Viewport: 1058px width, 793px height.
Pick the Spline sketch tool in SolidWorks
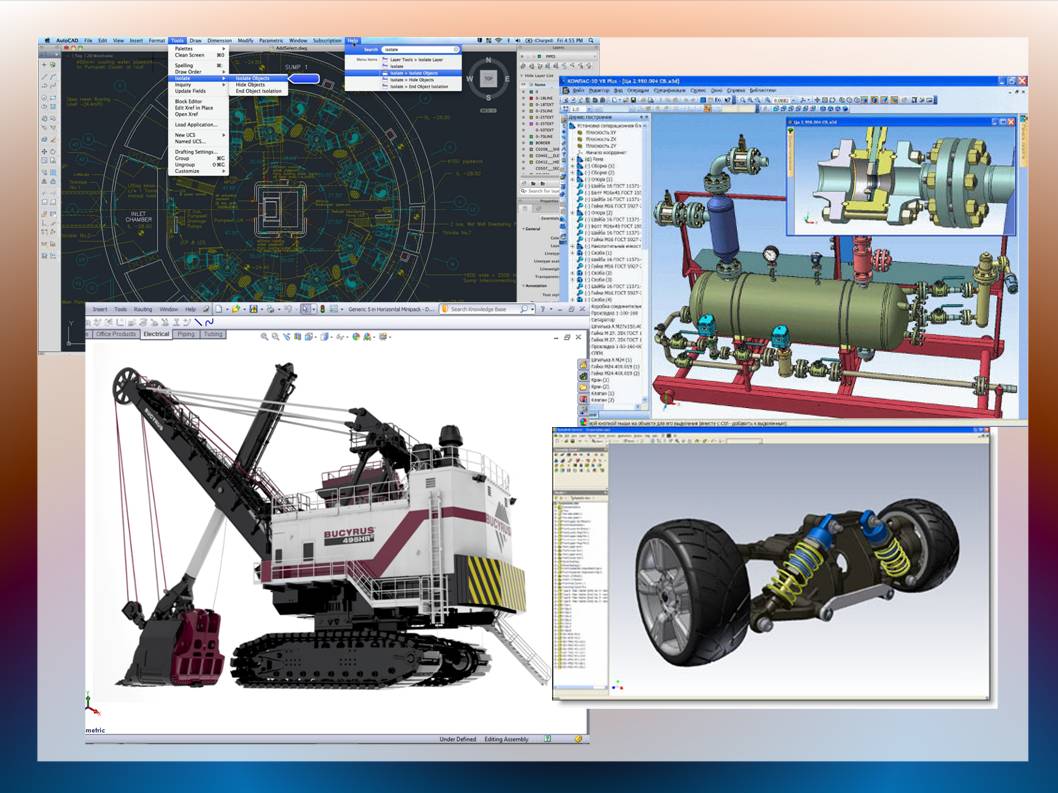click(209, 323)
